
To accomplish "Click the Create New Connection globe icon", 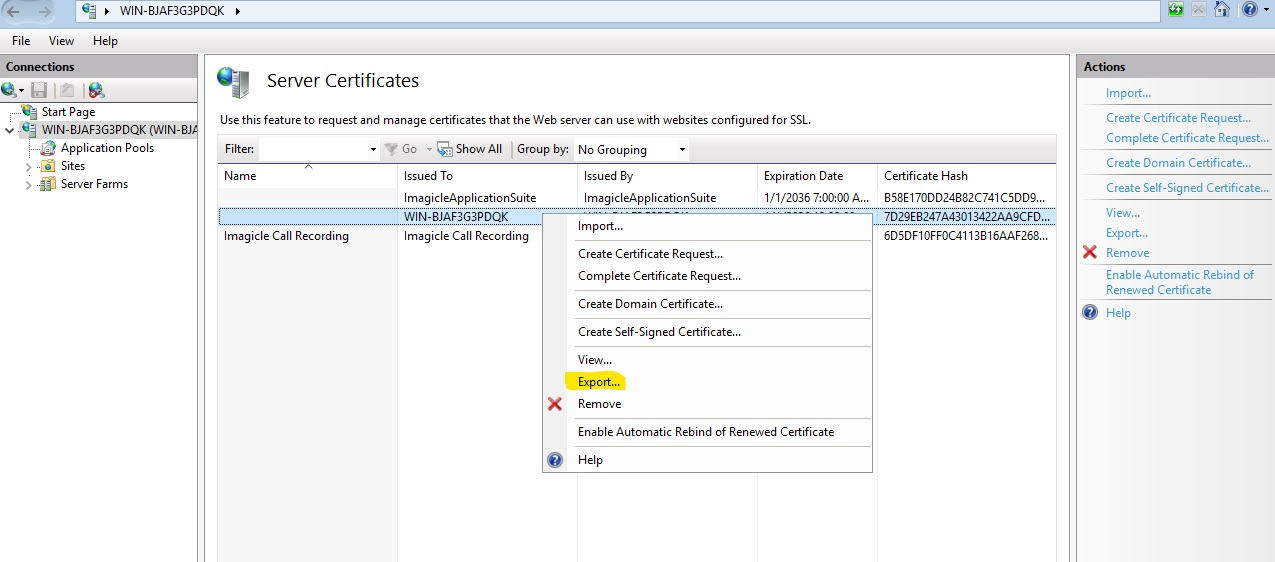I will [x=10, y=90].
